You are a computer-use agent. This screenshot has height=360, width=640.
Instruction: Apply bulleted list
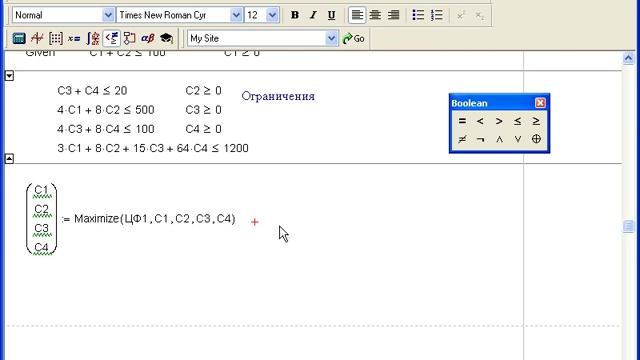418,15
